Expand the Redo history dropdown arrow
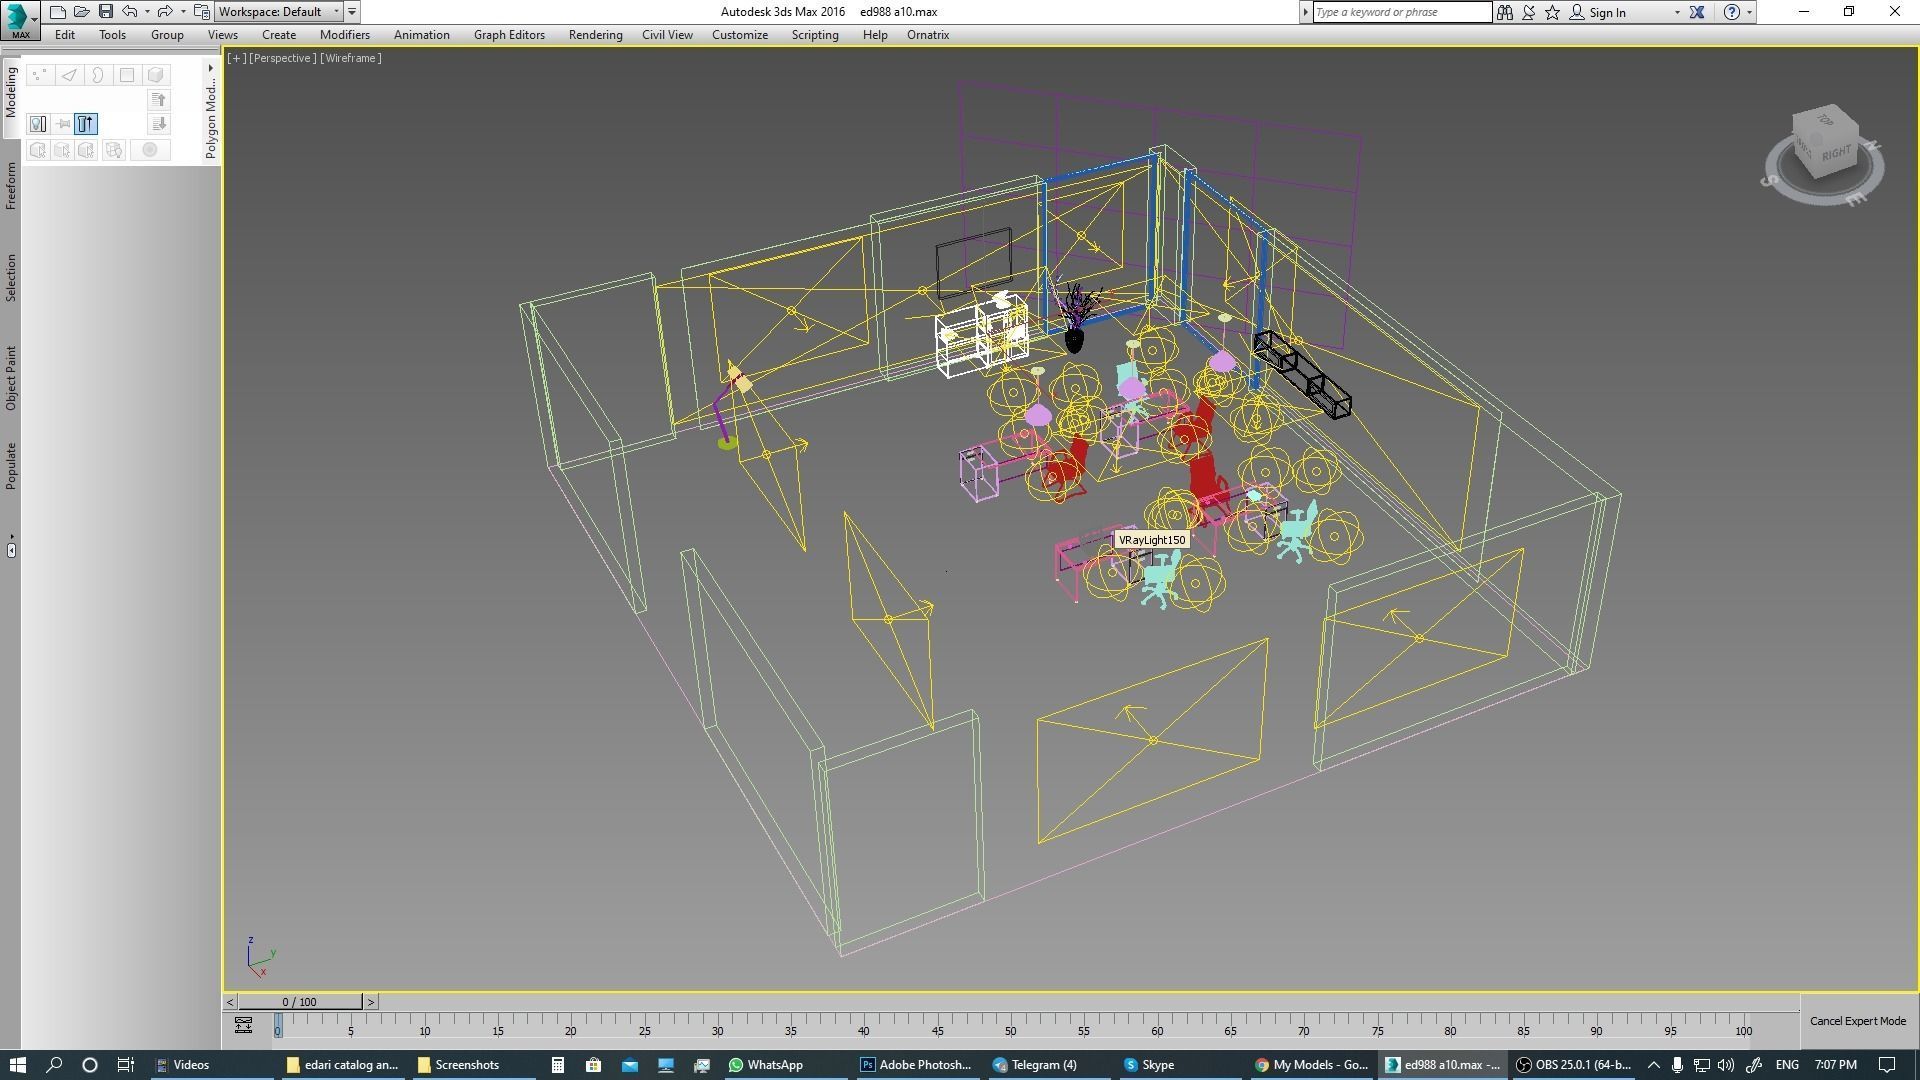 click(182, 12)
